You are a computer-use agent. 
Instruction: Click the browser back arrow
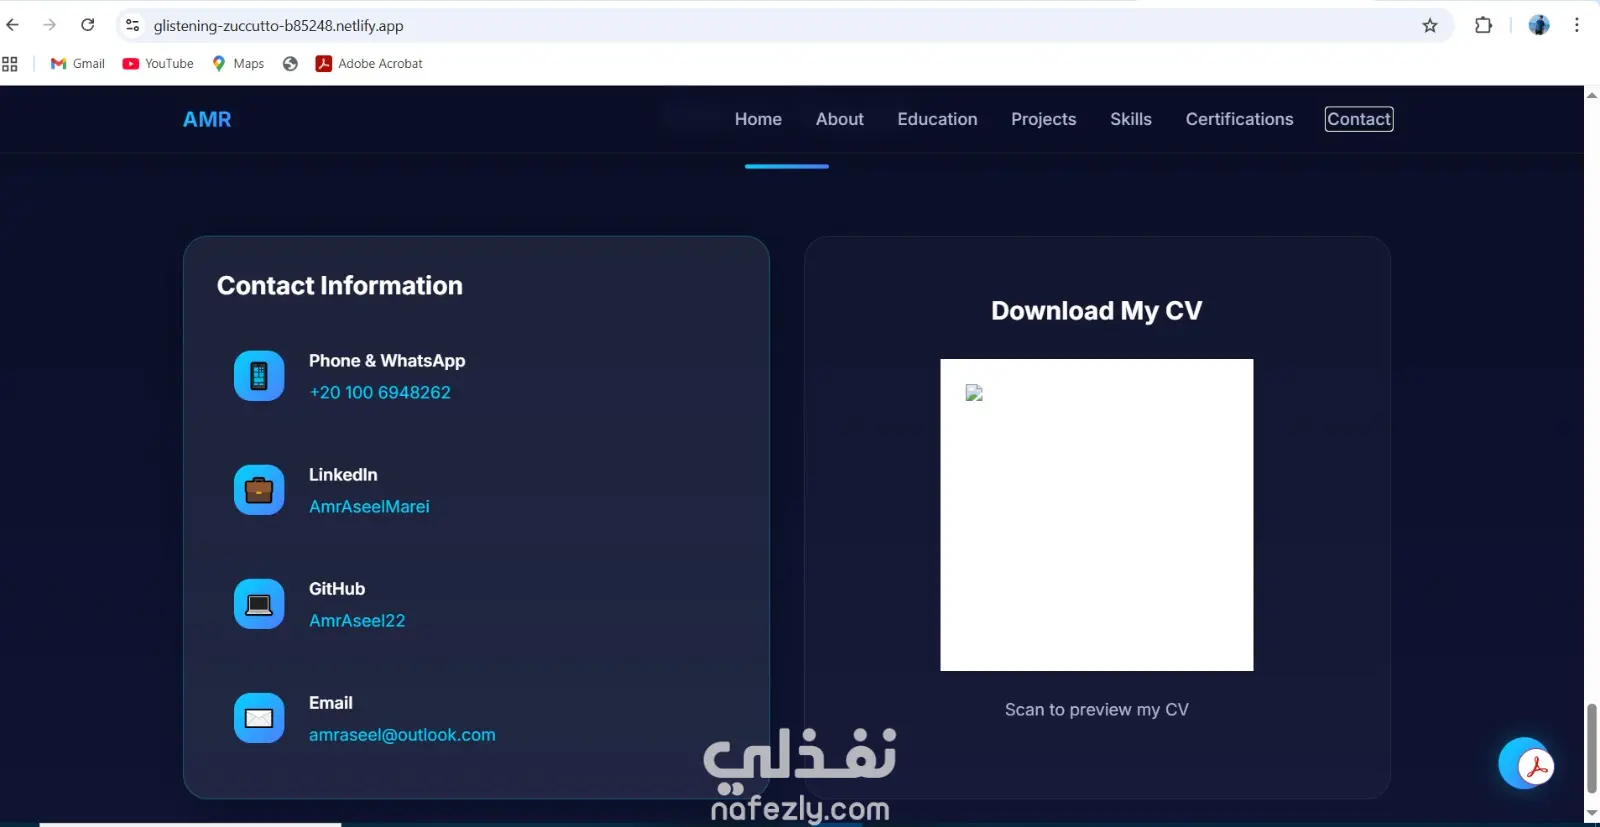[13, 25]
